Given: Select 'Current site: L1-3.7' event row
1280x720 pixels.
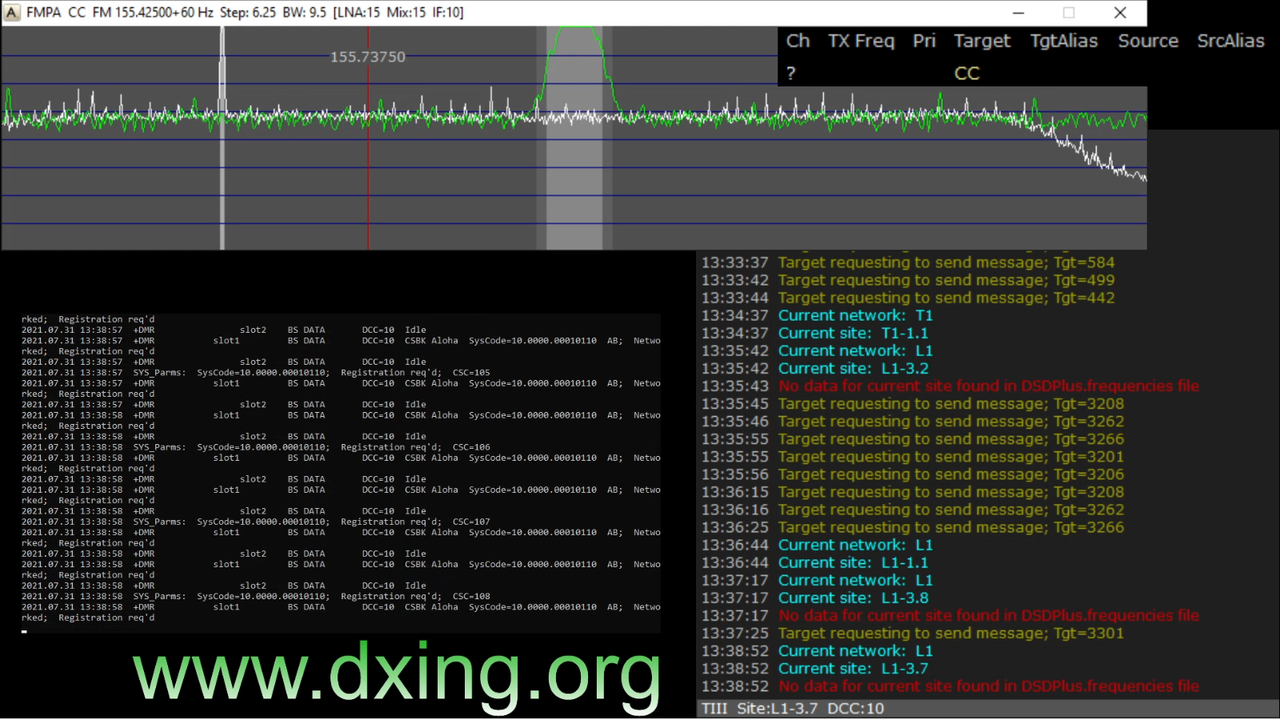Looking at the screenshot, I should (x=815, y=669).
